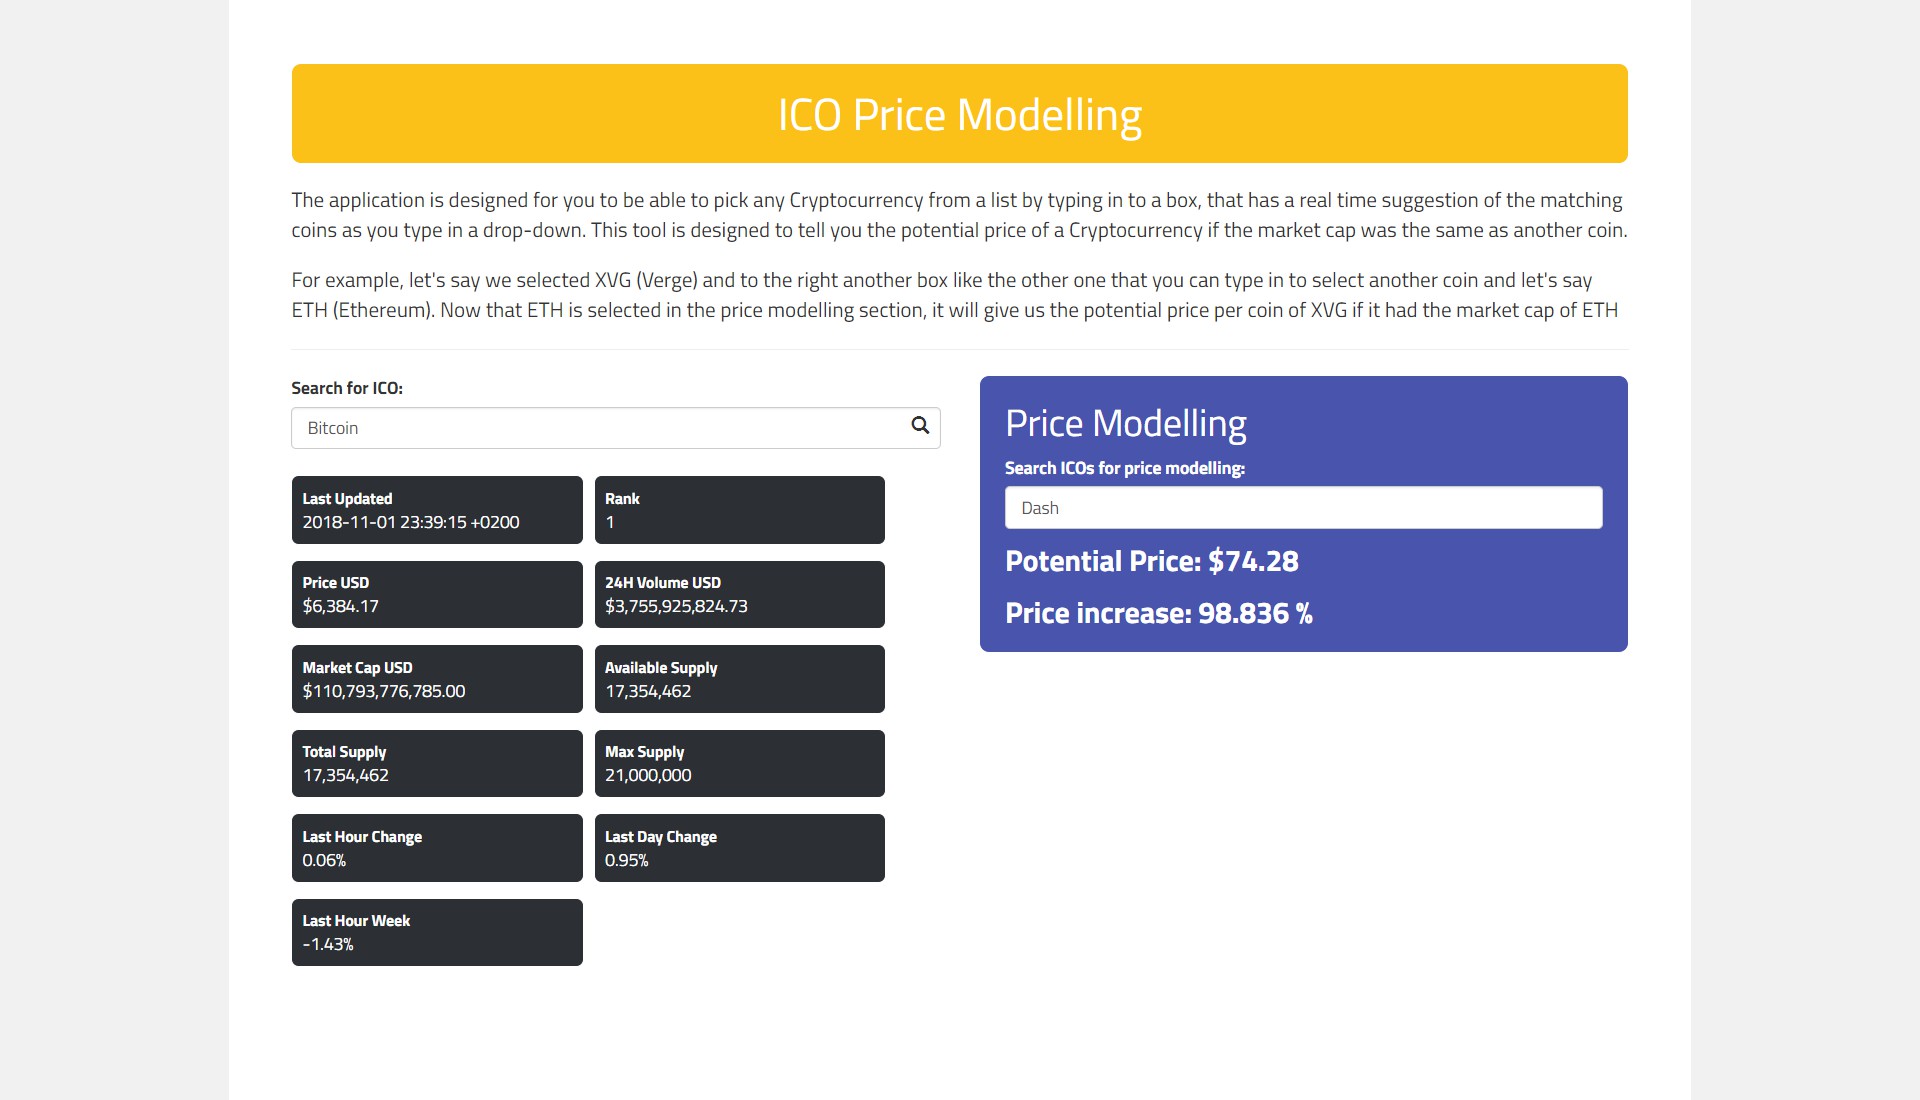Select the Last Hour Week tile
This screenshot has height=1100, width=1920.
coord(437,931)
